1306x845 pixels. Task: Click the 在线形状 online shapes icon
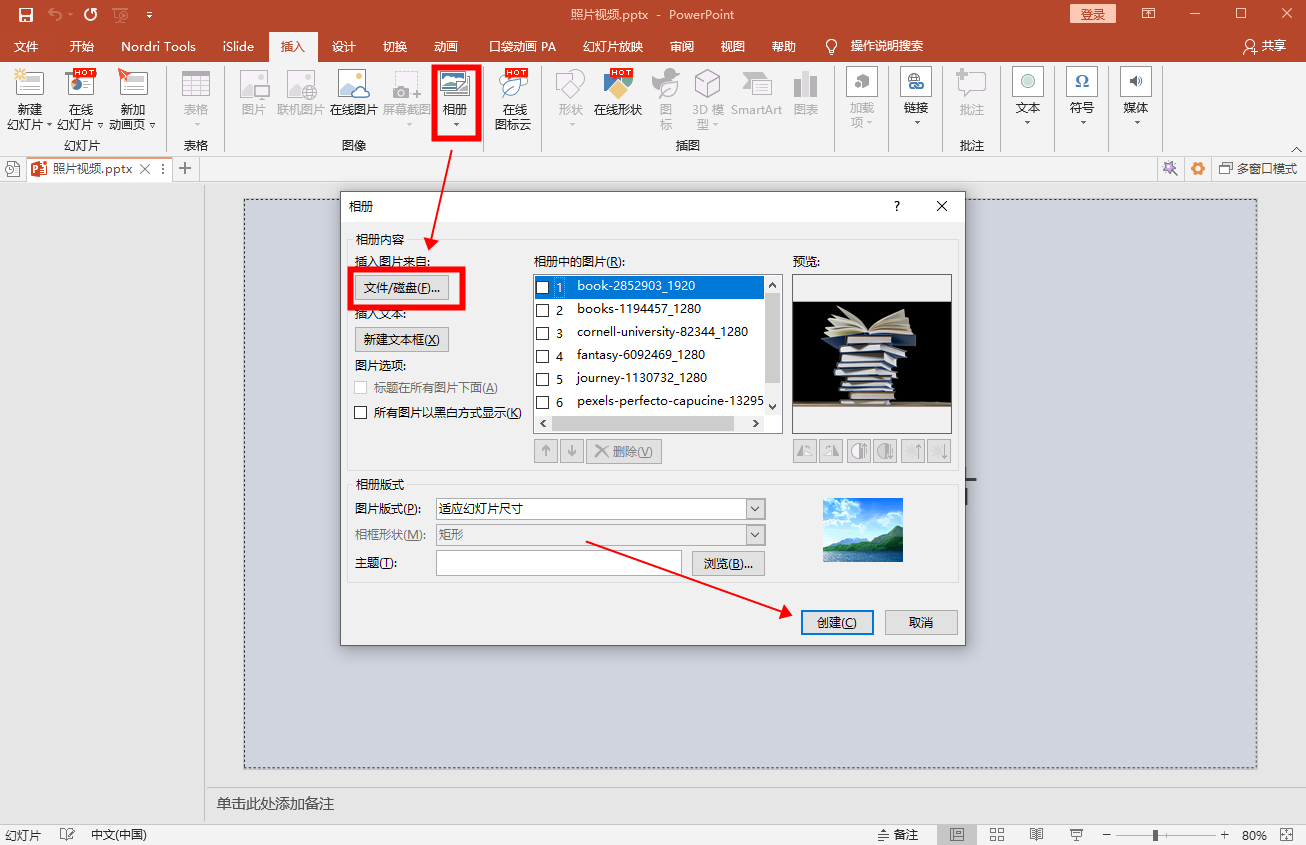pos(618,83)
